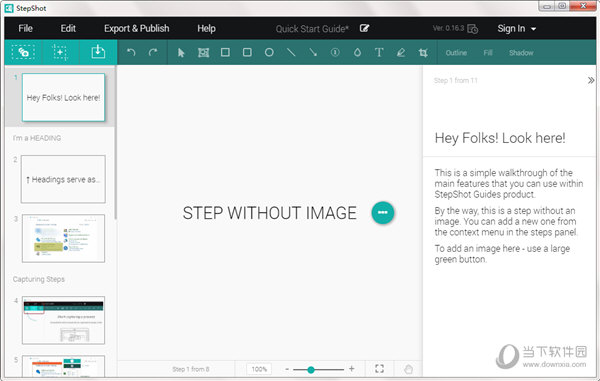Click the Step 1 from 11 label
The image size is (600, 381).
pos(455,80)
